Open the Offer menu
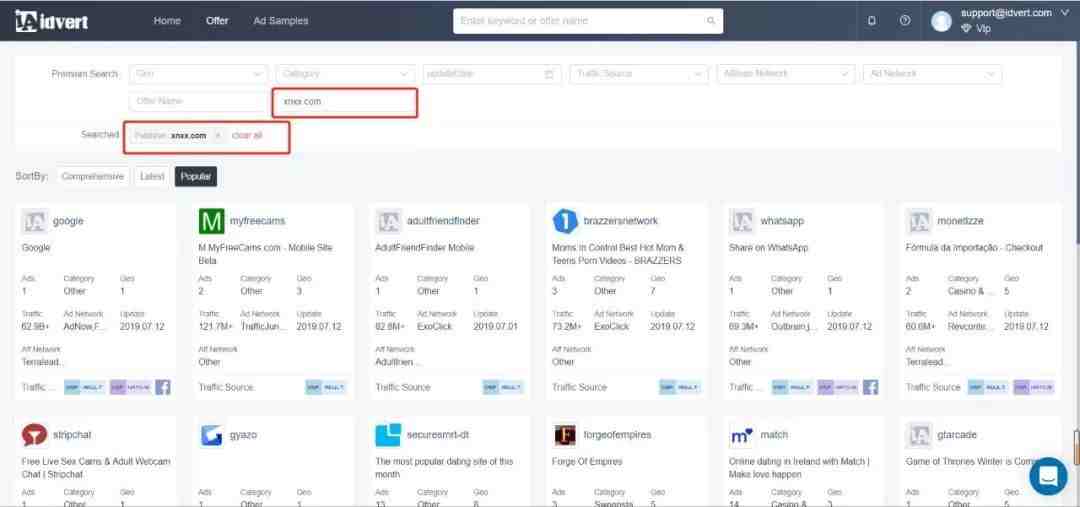Viewport: 1080px width, 507px height. tap(217, 21)
